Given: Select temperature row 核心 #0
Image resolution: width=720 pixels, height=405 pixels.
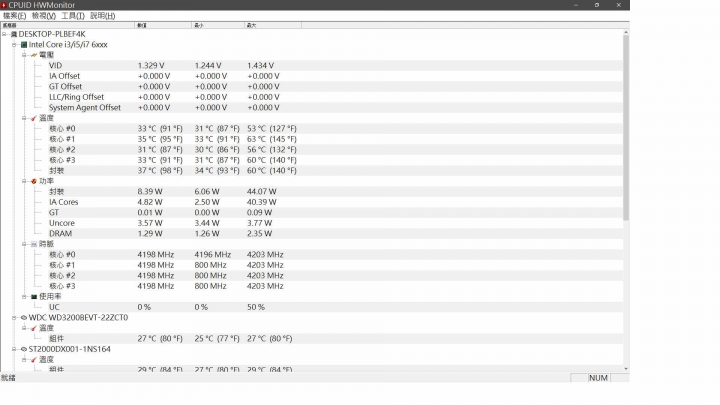Looking at the screenshot, I should point(335,129).
